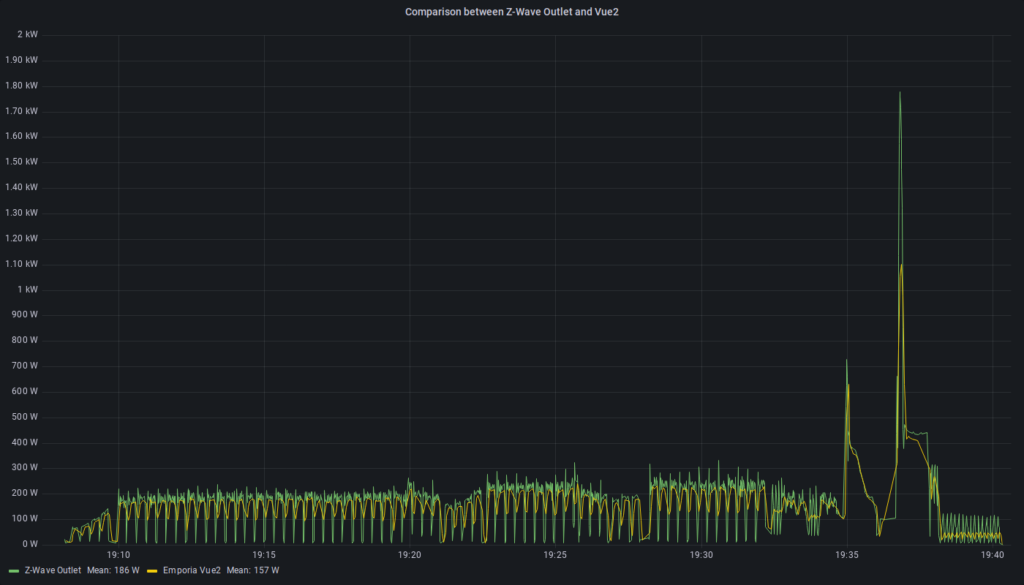
Task: Click the 19:10 time axis label
Action: point(118,555)
